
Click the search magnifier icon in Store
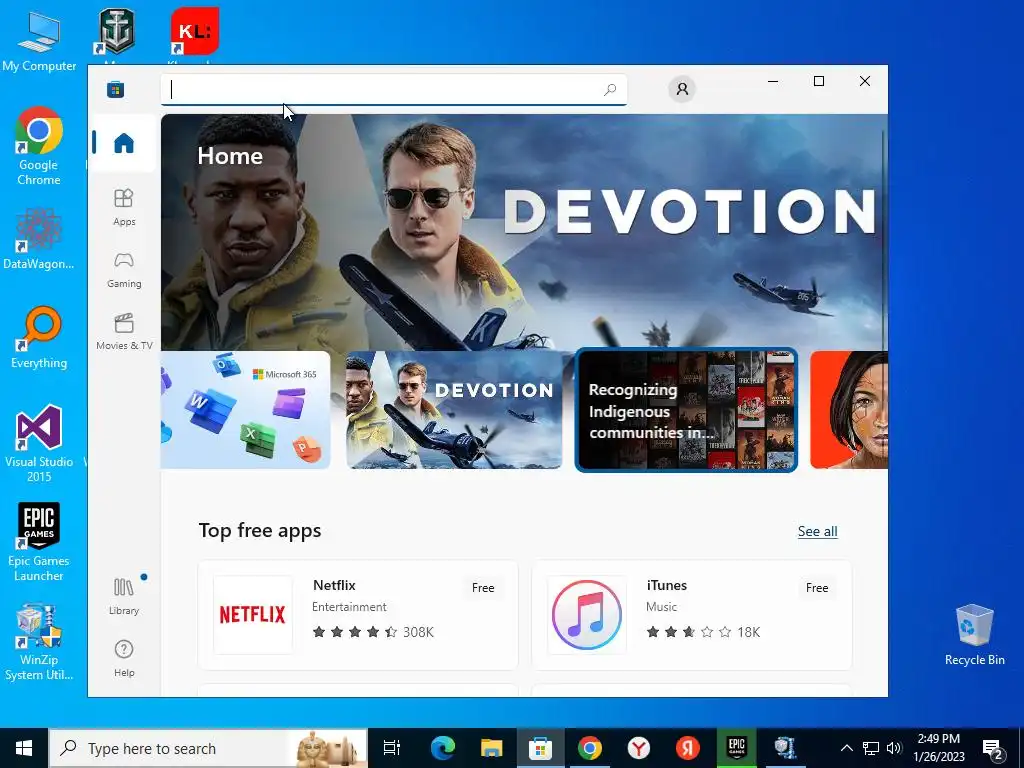click(x=609, y=89)
